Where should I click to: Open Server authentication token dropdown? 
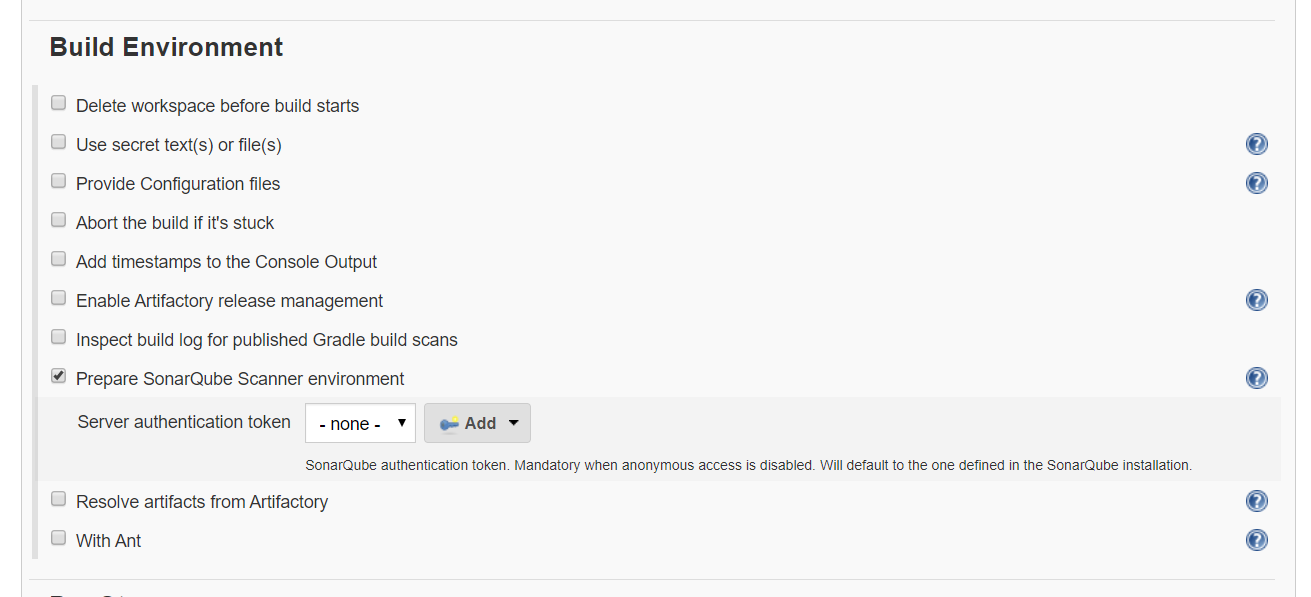tap(360, 423)
